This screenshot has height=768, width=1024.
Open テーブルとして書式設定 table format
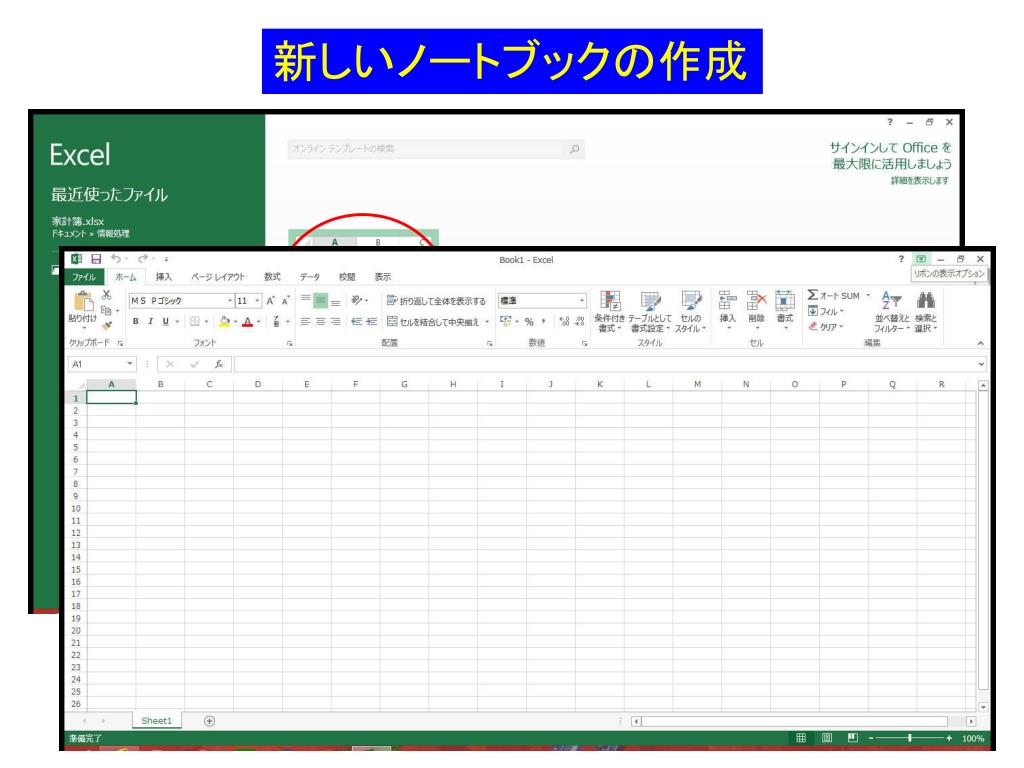[649, 312]
